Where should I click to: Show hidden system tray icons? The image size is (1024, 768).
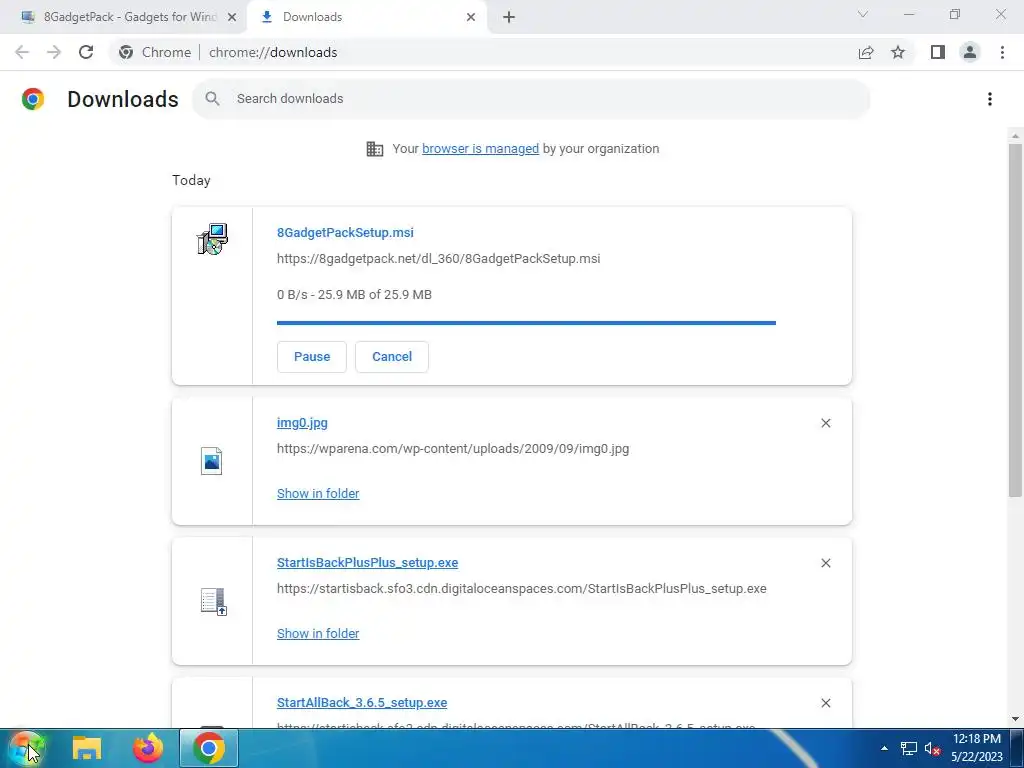(x=884, y=748)
